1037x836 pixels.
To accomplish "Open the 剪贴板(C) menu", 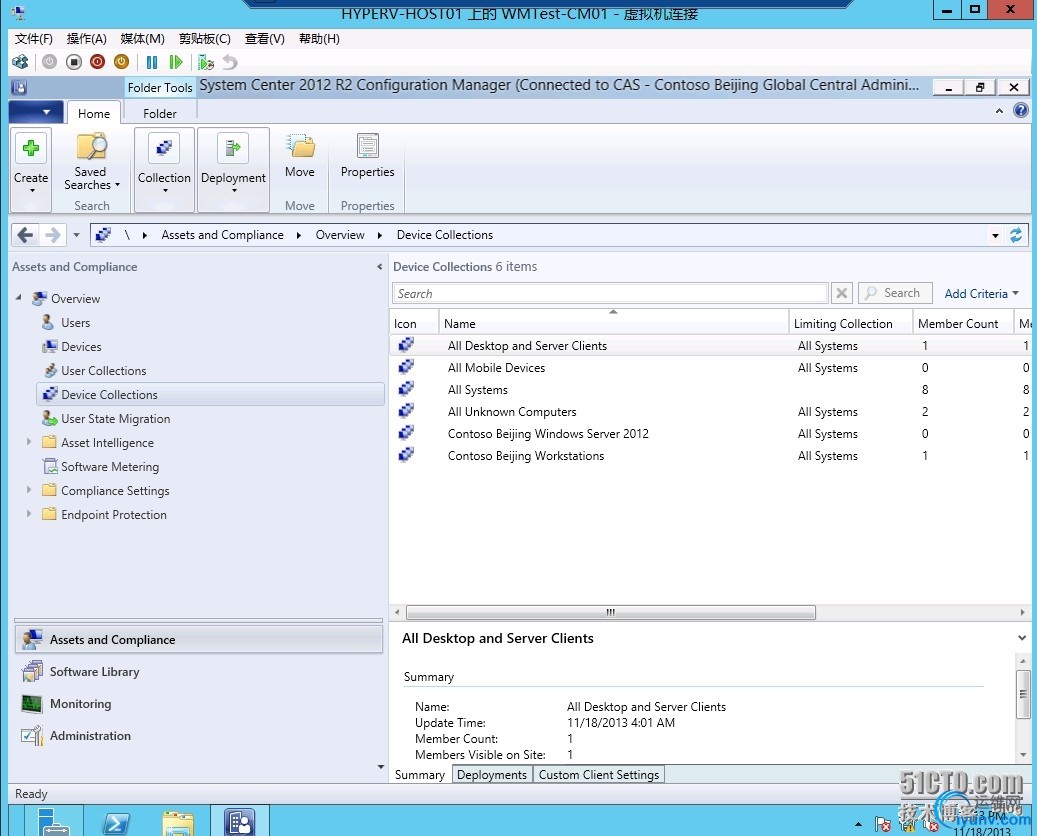I will [x=205, y=38].
